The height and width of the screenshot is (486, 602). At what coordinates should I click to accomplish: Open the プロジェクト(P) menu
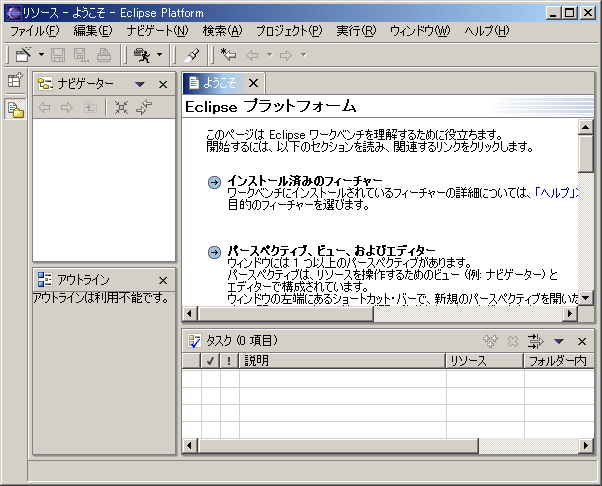click(289, 31)
